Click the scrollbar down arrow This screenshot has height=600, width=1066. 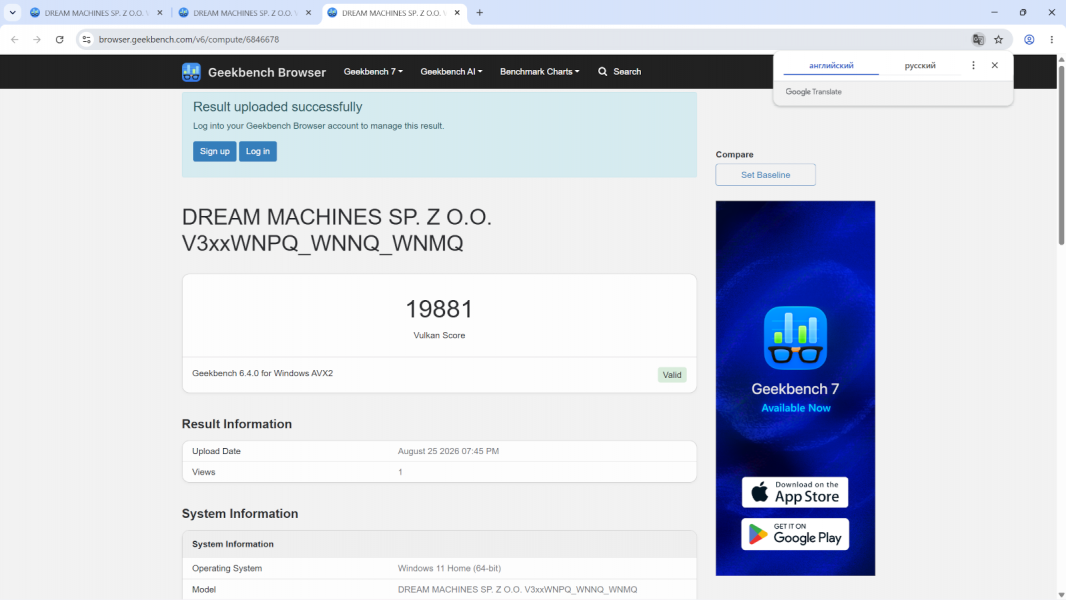pos(1061,595)
